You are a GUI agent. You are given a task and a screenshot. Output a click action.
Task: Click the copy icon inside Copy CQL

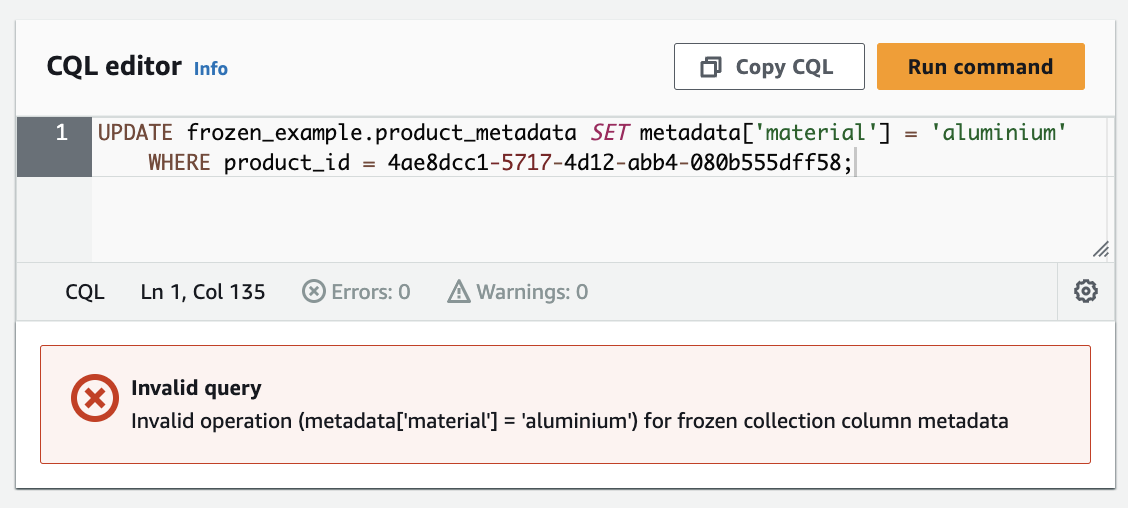711,67
